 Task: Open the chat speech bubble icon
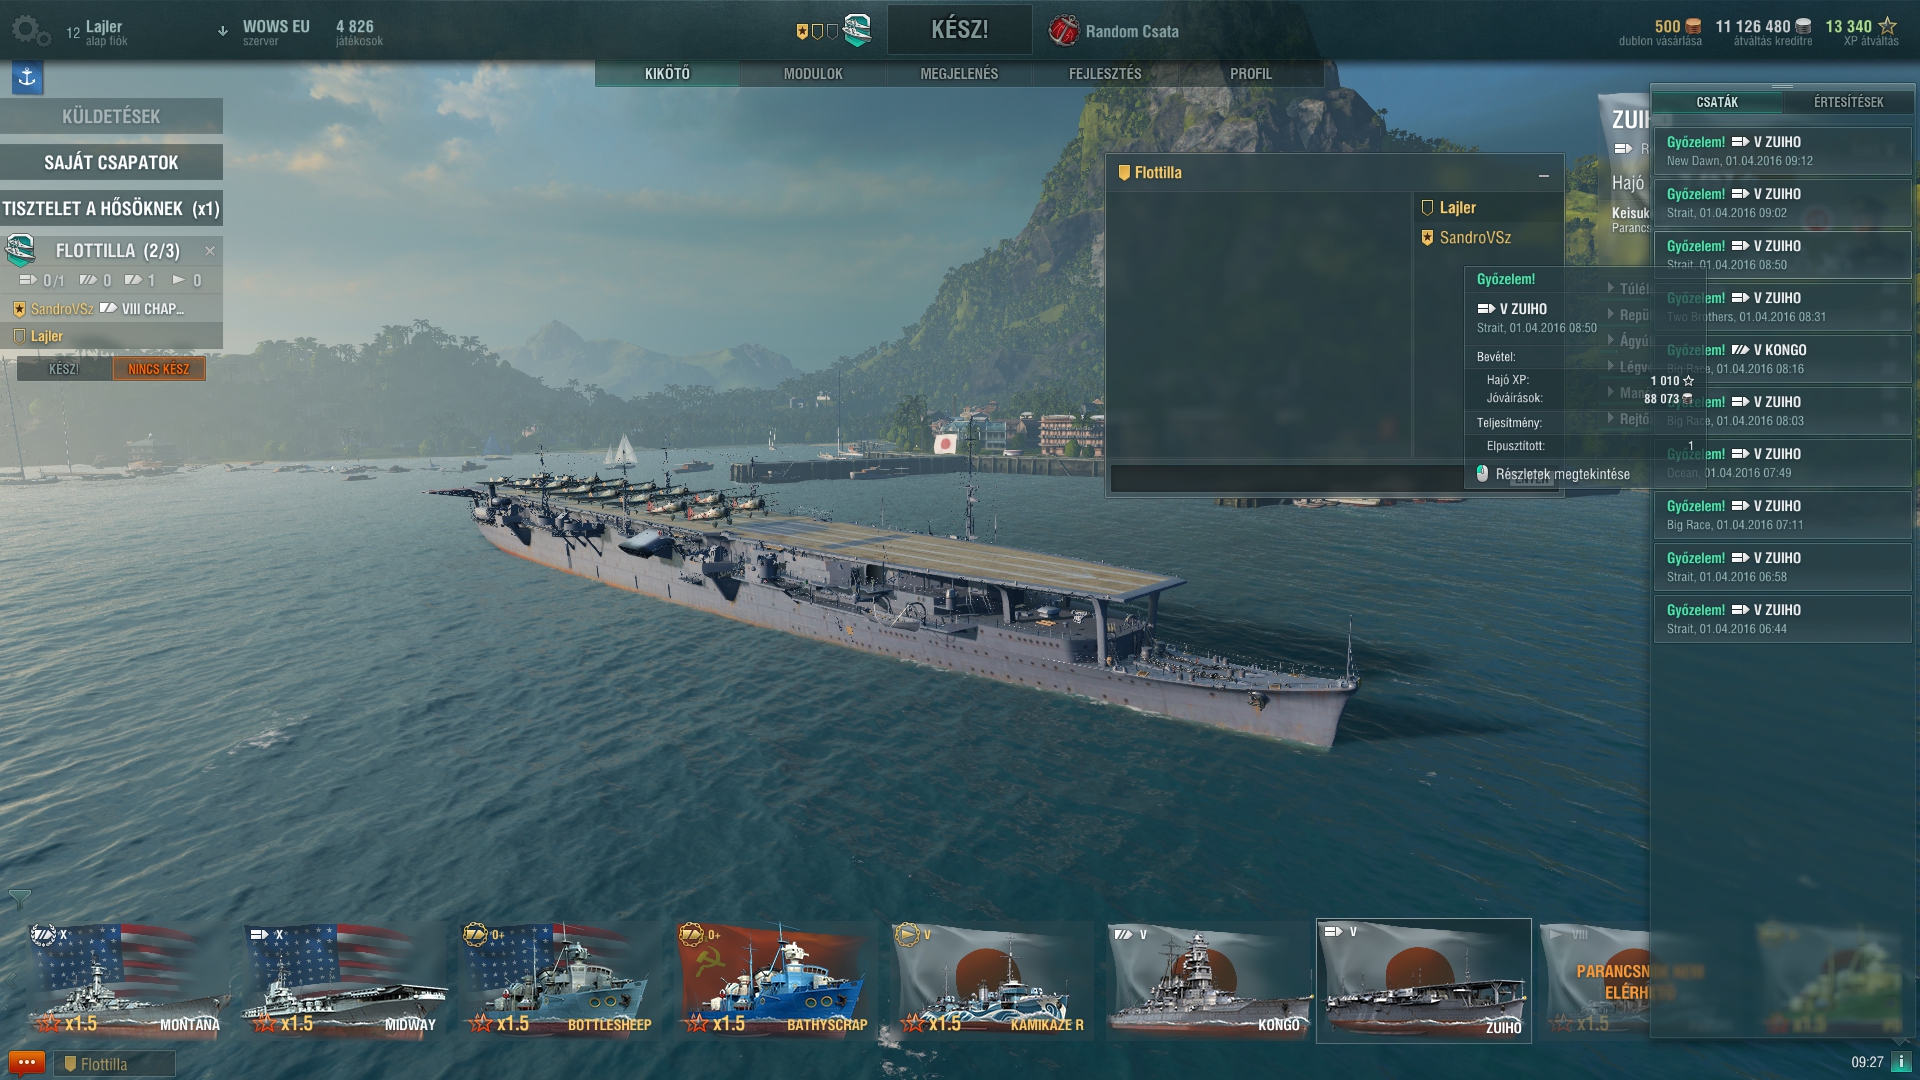(x=26, y=1063)
